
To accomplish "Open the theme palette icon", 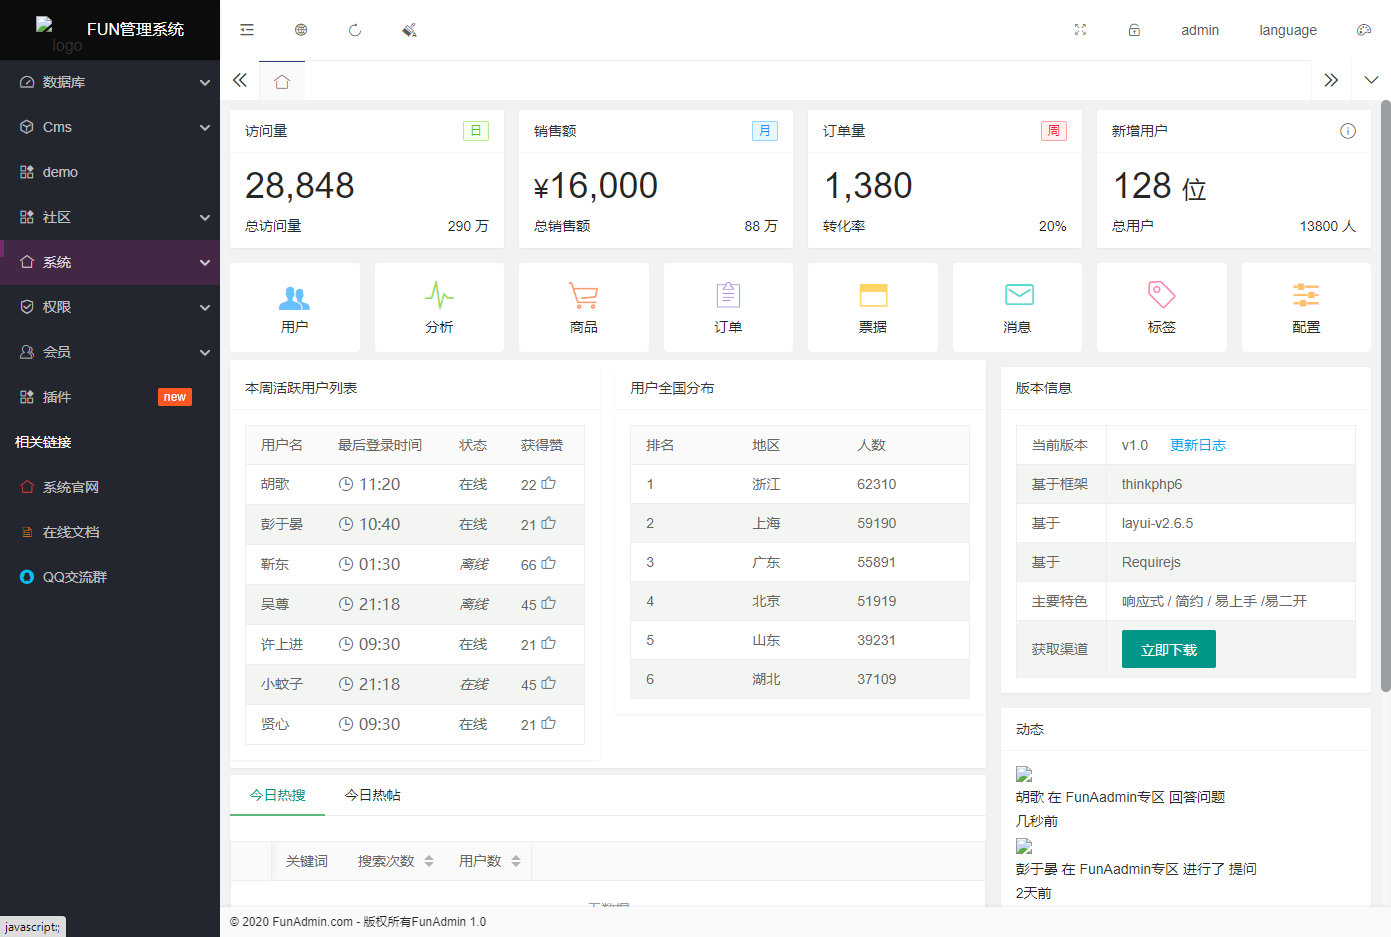I will [x=1363, y=30].
